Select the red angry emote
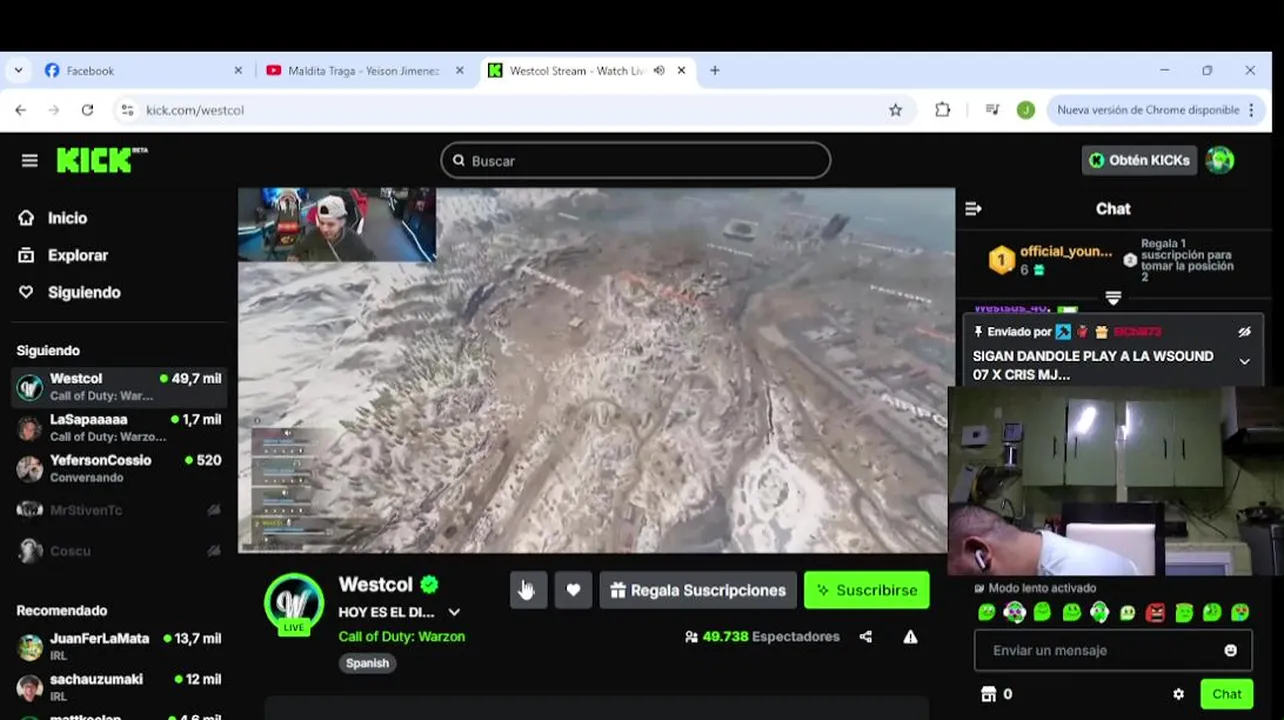Screen dimensions: 1284x720 [1155, 612]
